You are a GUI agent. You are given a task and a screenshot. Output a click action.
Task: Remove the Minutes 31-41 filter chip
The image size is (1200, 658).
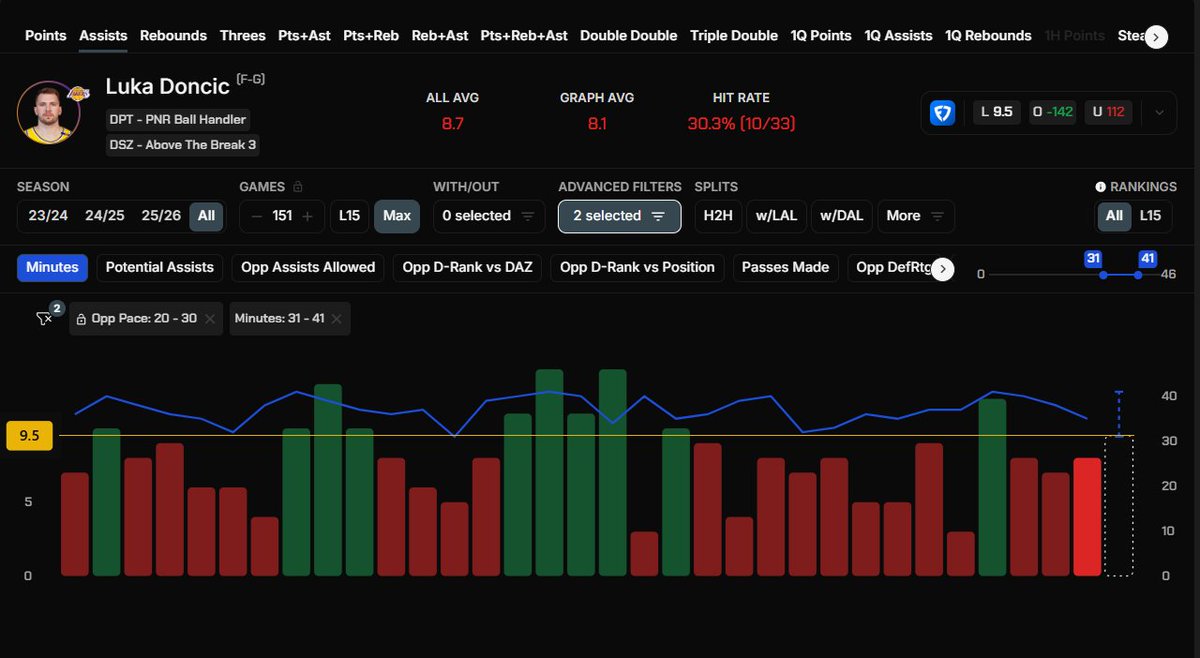pyautogui.click(x=336, y=318)
